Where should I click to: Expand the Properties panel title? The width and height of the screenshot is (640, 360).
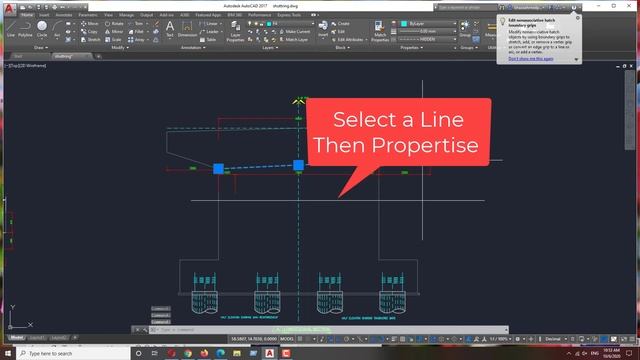pos(411,48)
